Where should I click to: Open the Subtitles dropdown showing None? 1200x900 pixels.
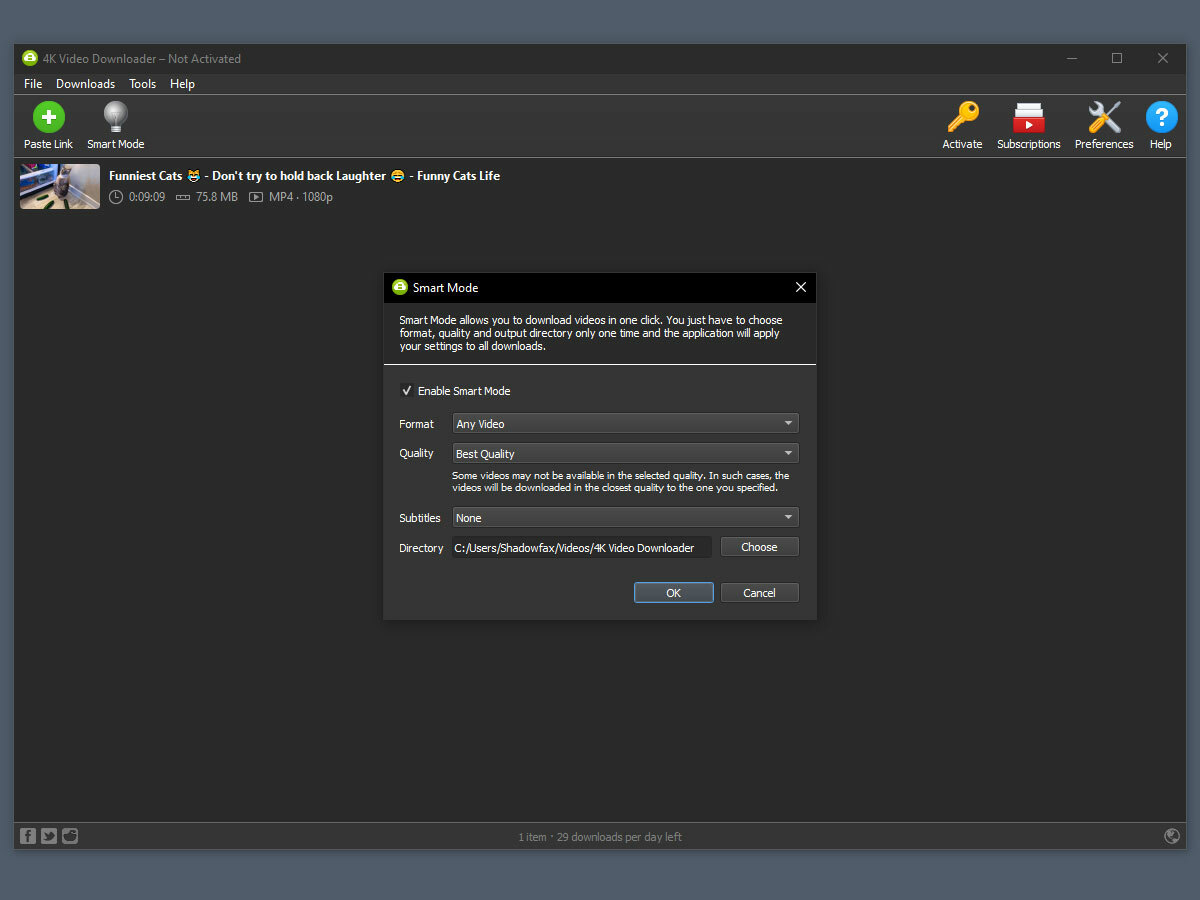coord(626,517)
